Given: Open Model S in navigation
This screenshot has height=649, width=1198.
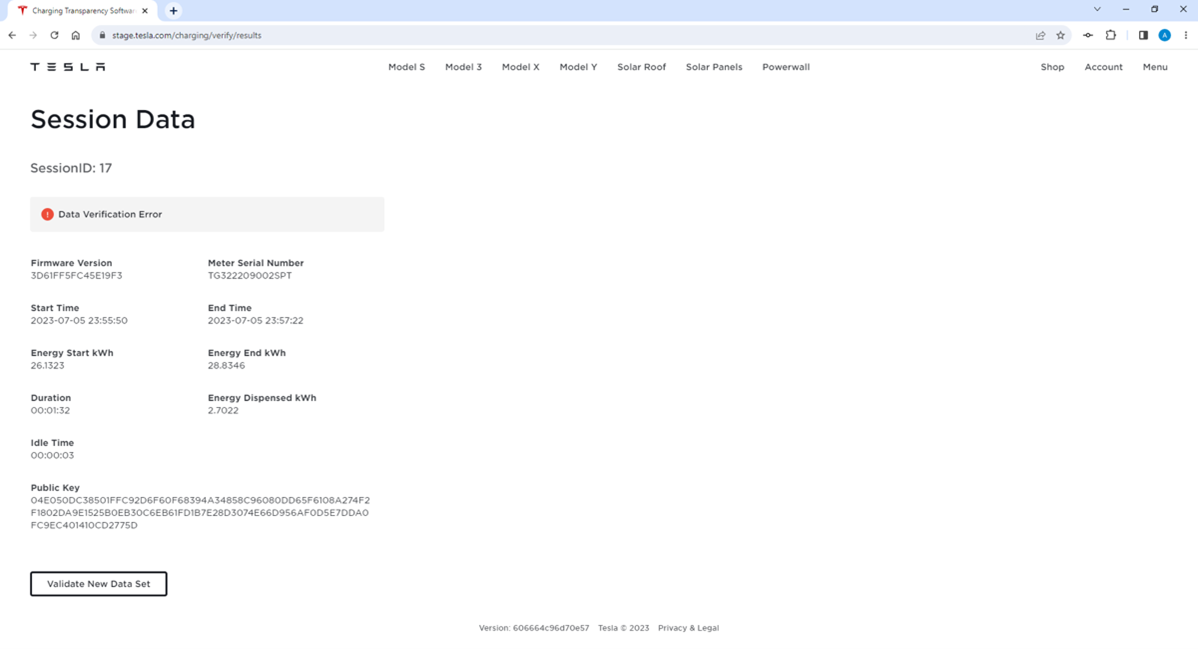Looking at the screenshot, I should point(406,67).
